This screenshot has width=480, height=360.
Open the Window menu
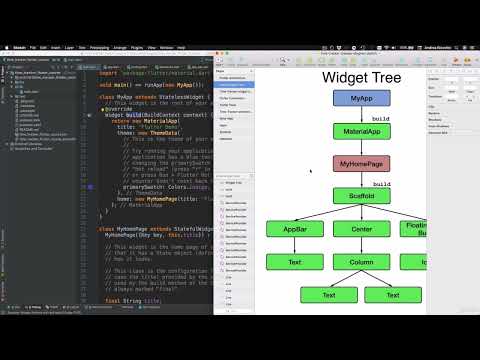(166, 48)
